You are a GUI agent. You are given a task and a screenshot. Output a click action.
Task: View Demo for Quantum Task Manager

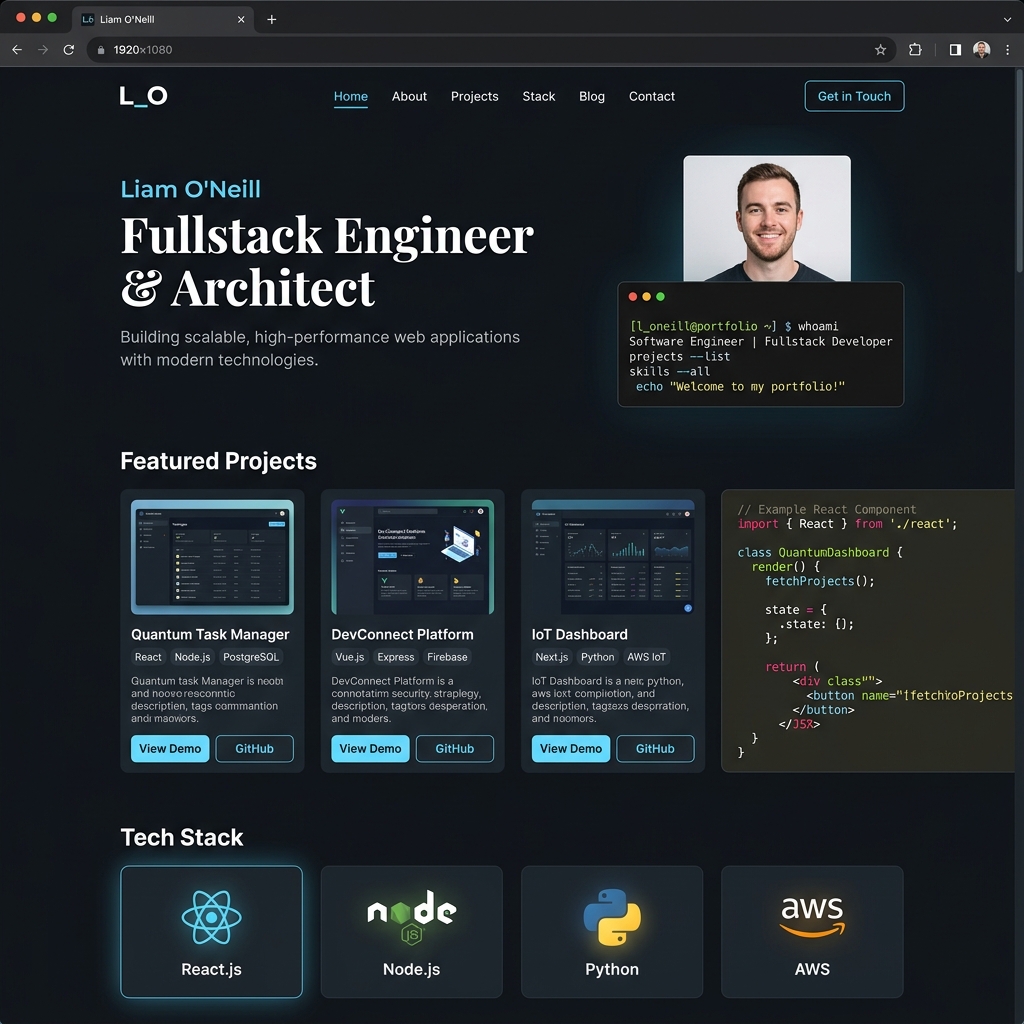click(x=170, y=748)
